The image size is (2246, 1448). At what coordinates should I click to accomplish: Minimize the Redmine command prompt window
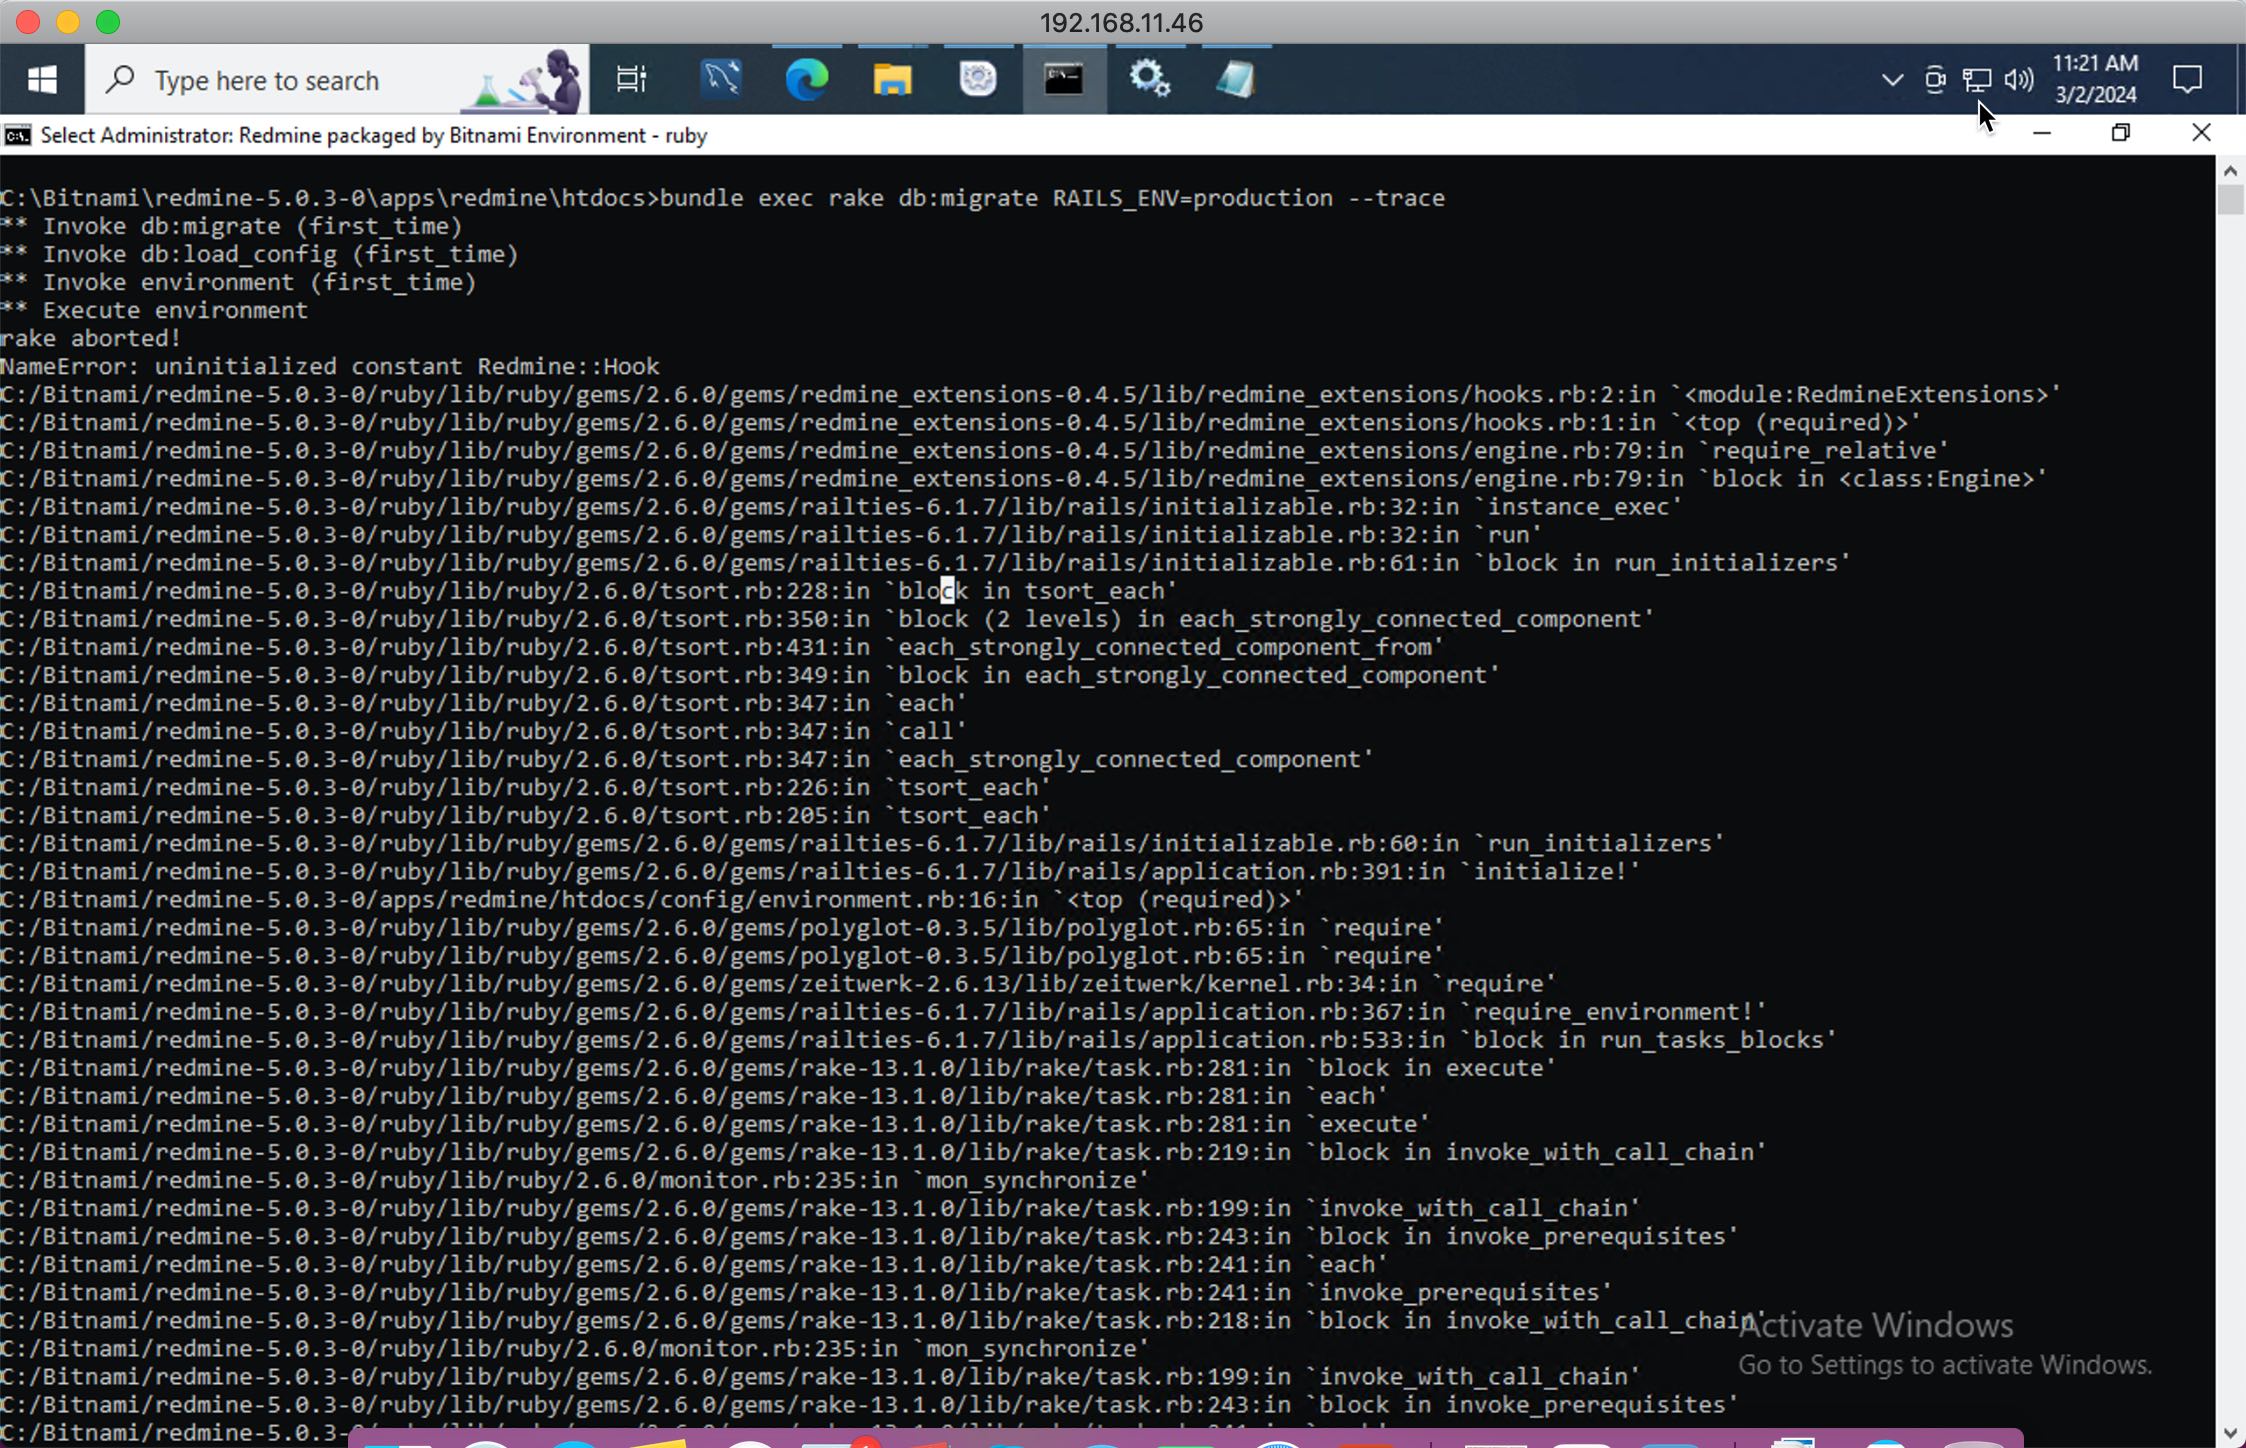2041,133
